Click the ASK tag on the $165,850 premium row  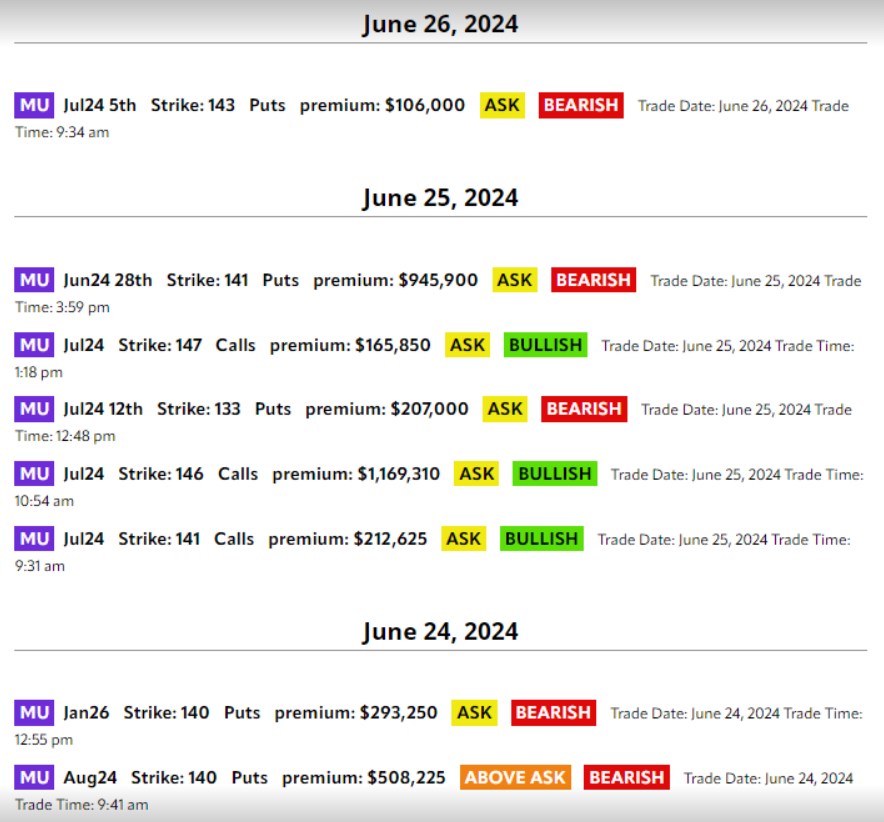[467, 345]
